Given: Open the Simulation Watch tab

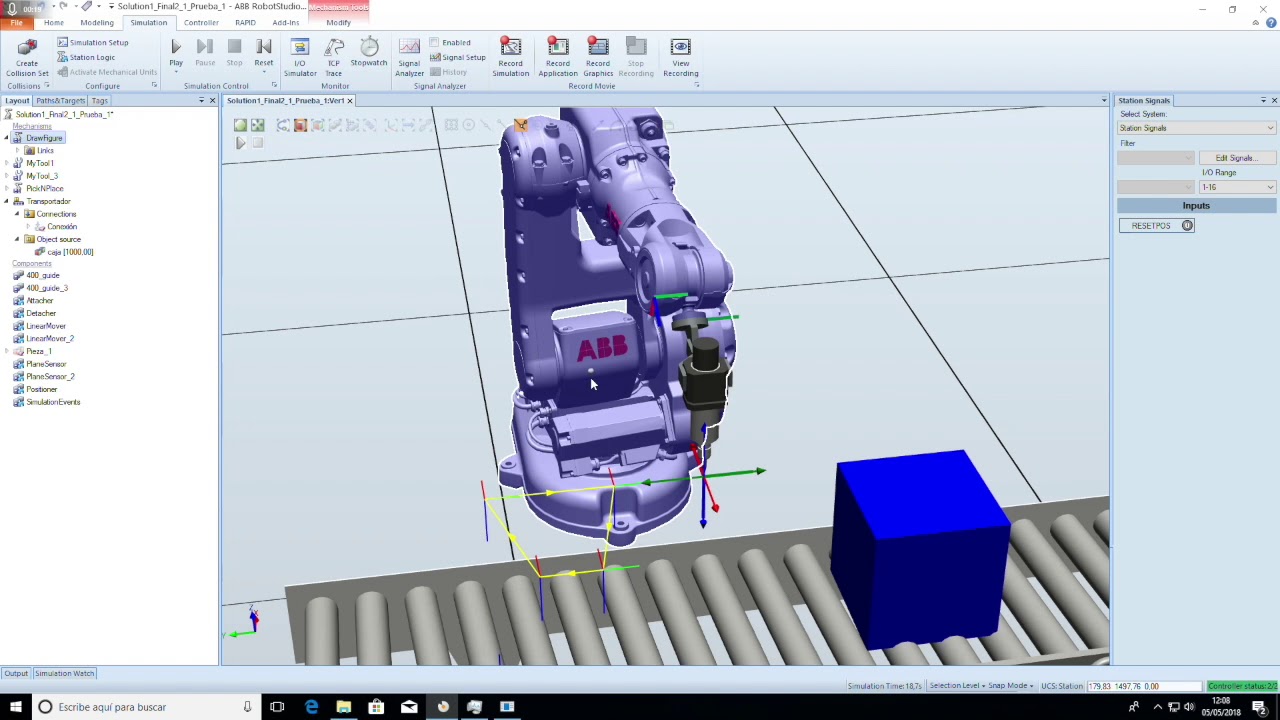Looking at the screenshot, I should click(65, 673).
